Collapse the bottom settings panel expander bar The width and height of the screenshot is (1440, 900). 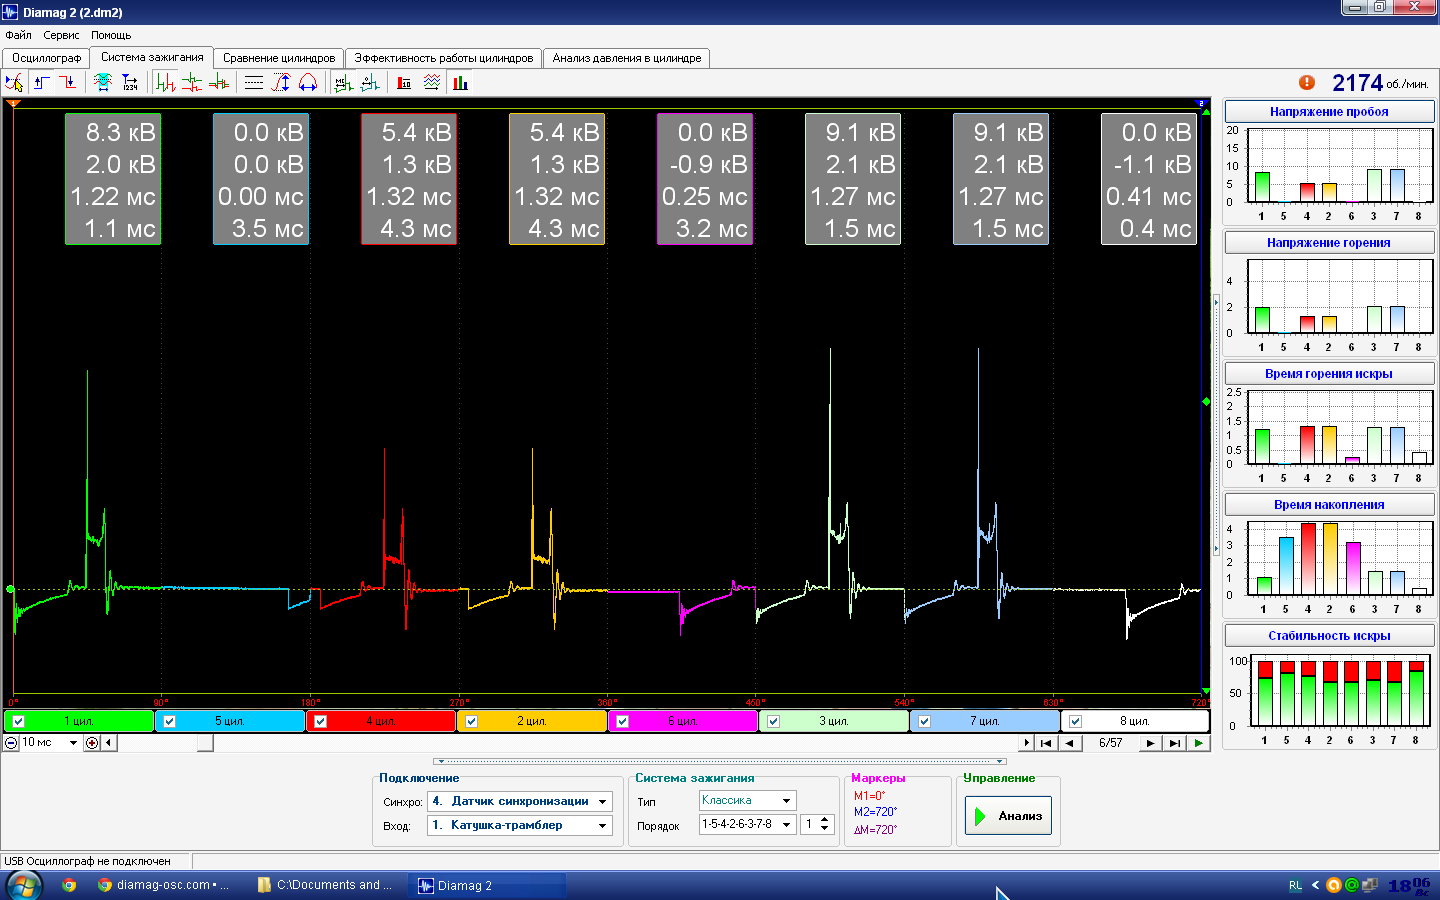click(x=720, y=762)
